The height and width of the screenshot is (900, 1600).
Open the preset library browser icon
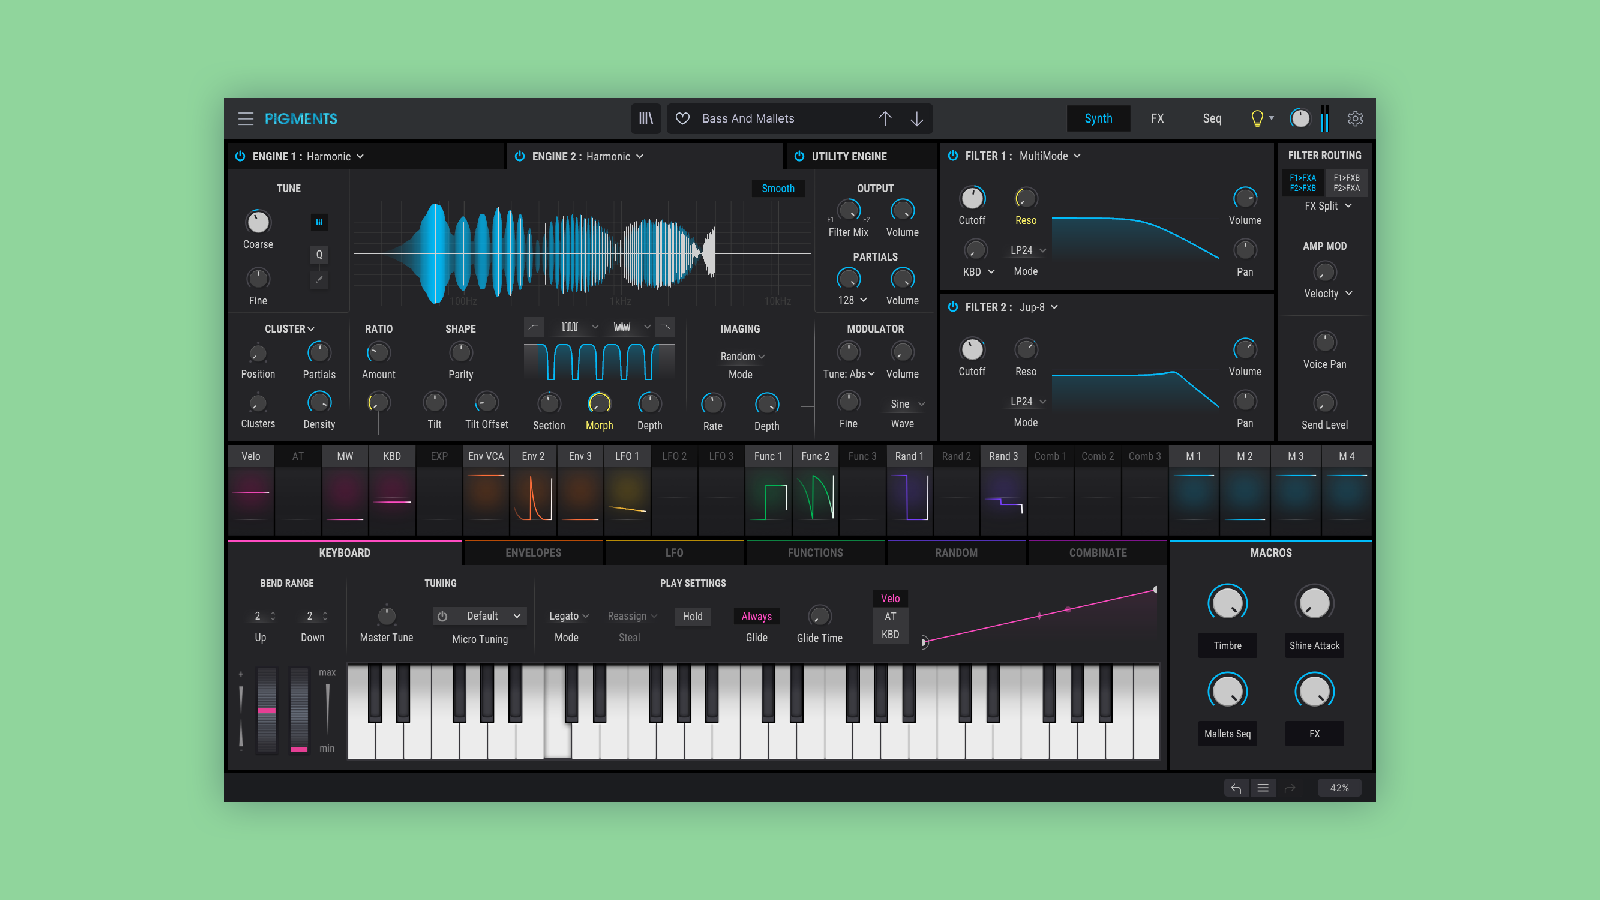click(646, 118)
